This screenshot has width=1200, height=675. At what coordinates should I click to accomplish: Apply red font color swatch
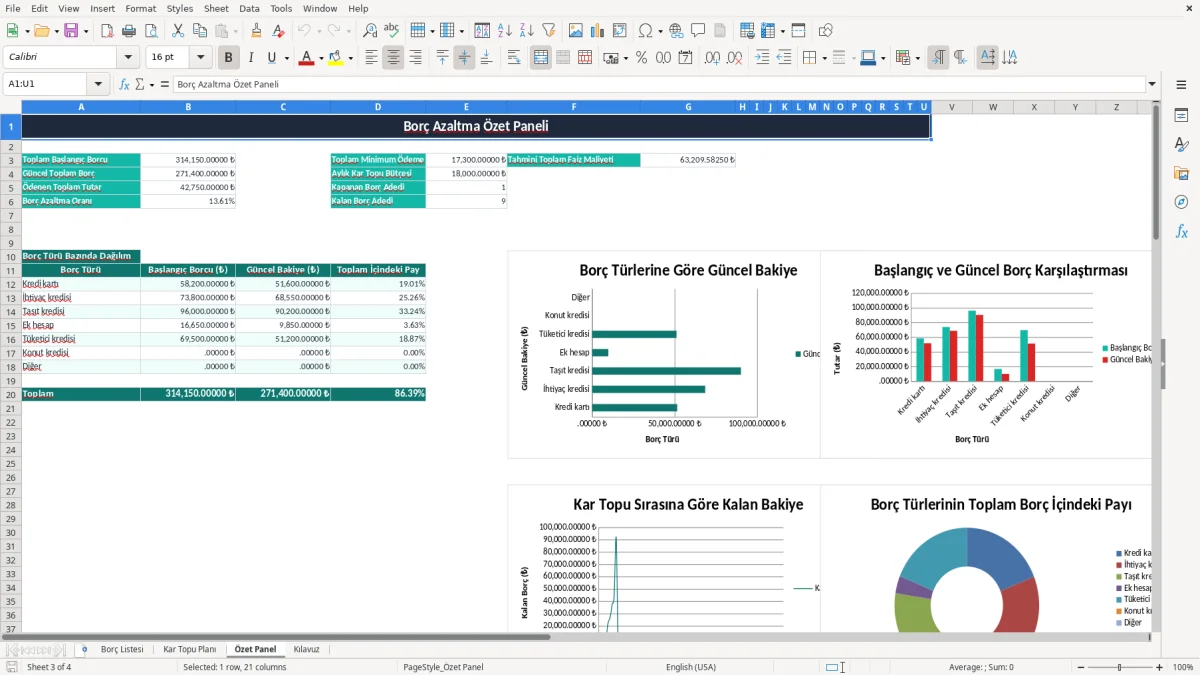pos(306,58)
